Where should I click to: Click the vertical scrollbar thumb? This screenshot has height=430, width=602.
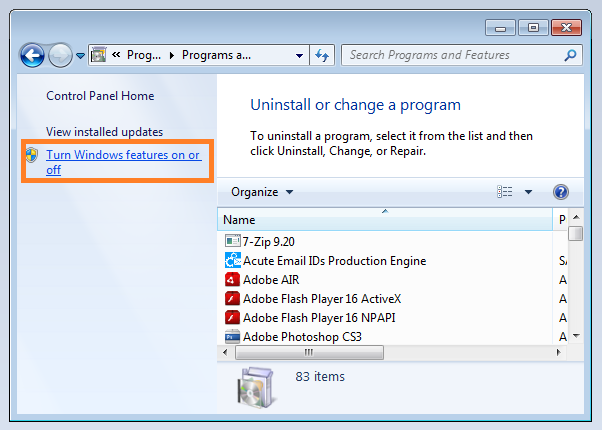576,233
